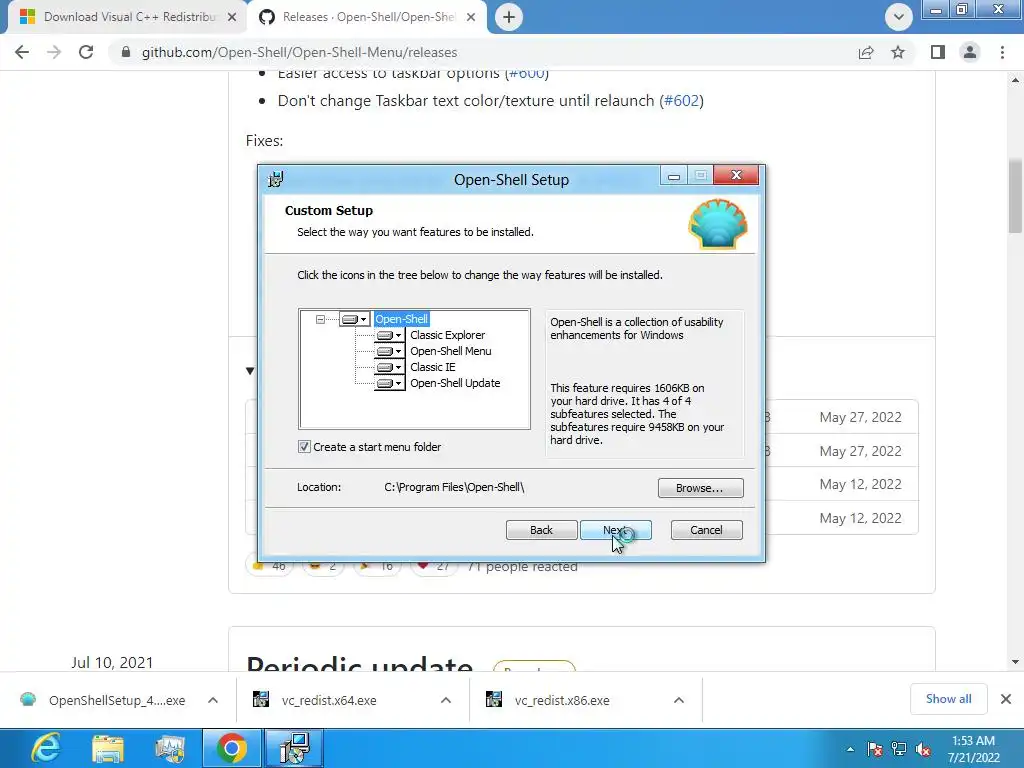Viewport: 1024px width, 768px height.
Task: Open Open-Shell Menu feature install dropdown
Action: (389, 351)
